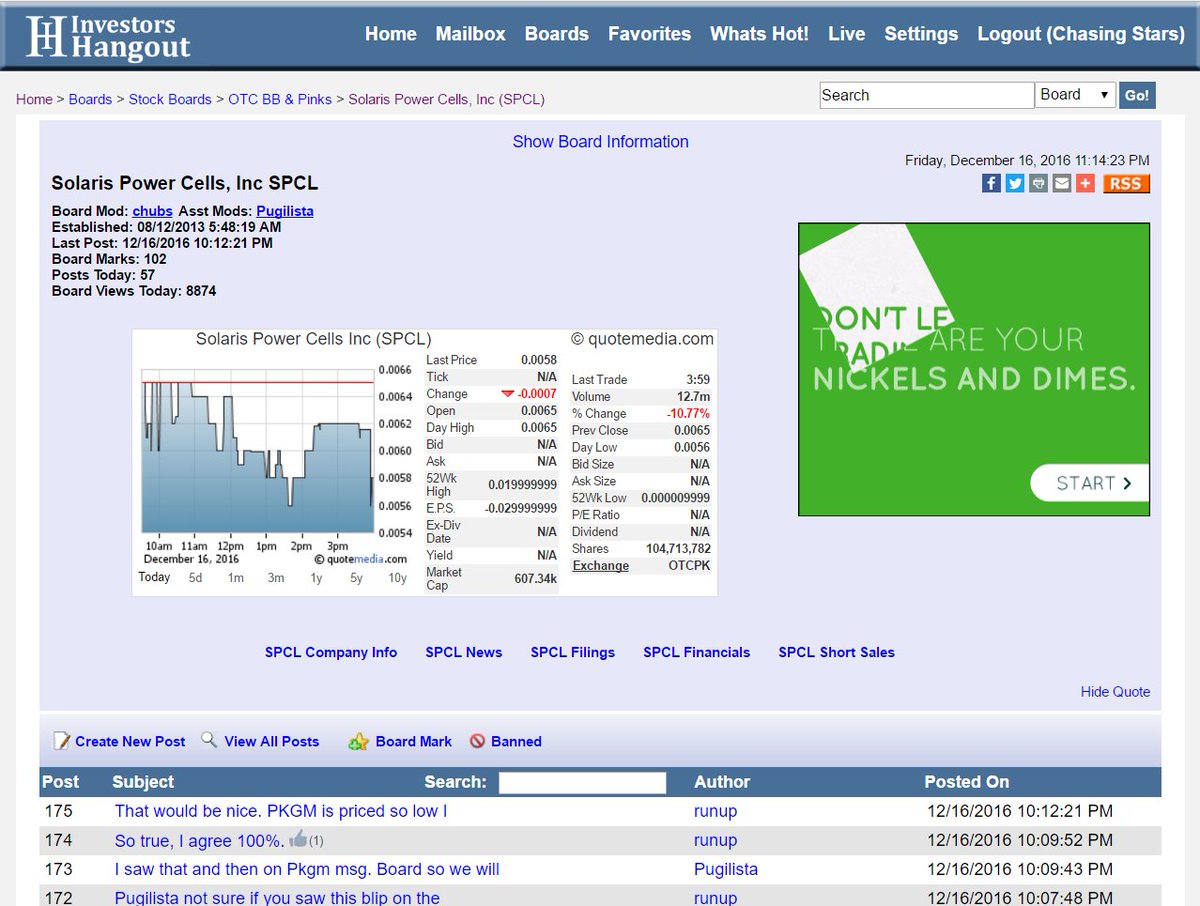This screenshot has height=906, width=1200.
Task: Open runup author link on post 175
Action: 715,811
